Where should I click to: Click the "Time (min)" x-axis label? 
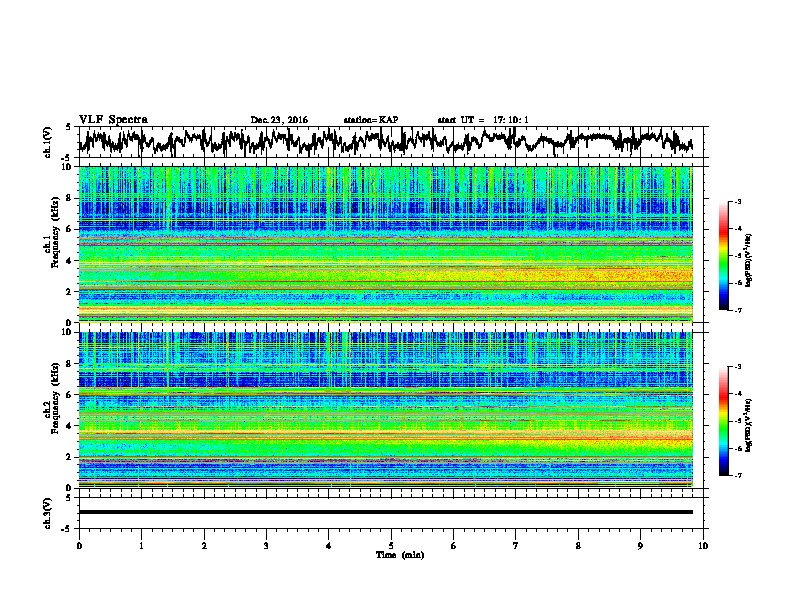tap(400, 555)
